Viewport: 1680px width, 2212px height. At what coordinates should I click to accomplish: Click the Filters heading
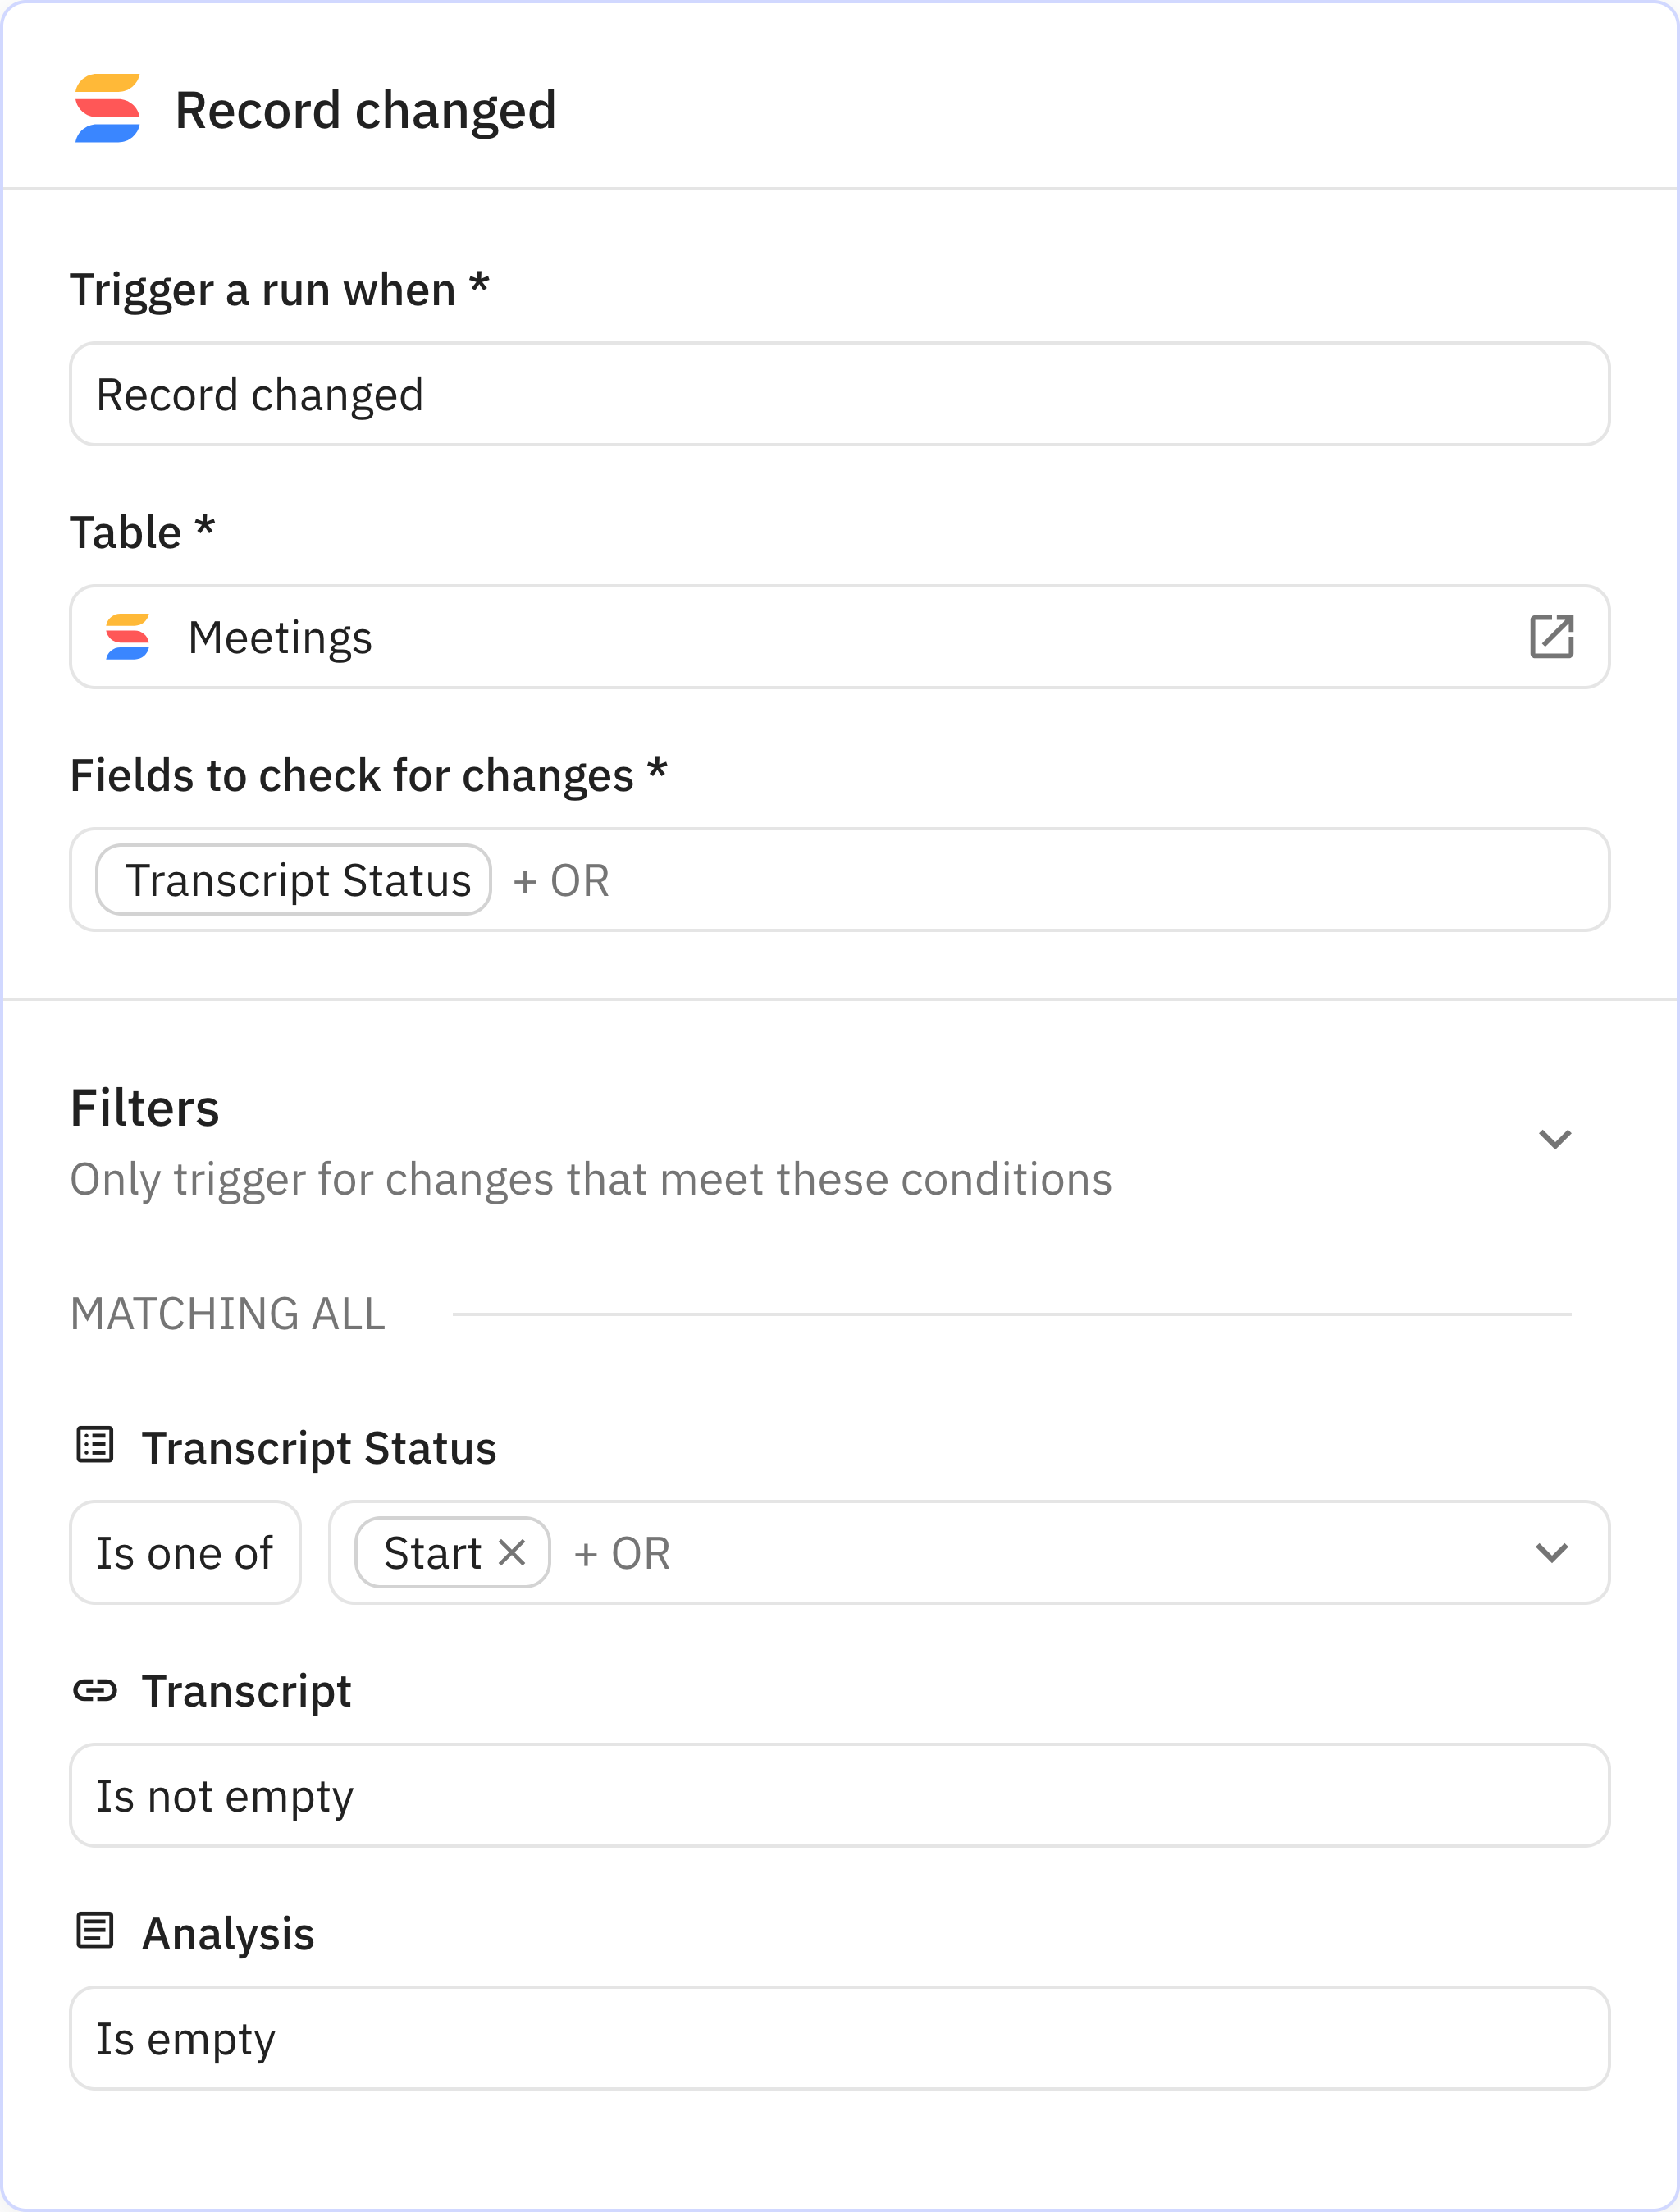(145, 1107)
